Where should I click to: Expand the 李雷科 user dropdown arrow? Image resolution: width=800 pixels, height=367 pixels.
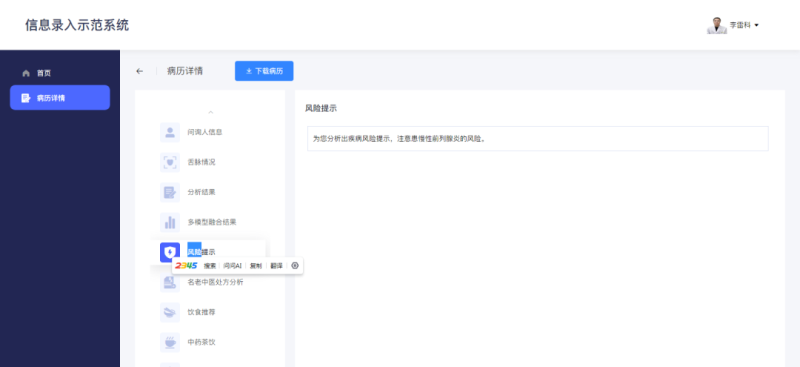756,25
